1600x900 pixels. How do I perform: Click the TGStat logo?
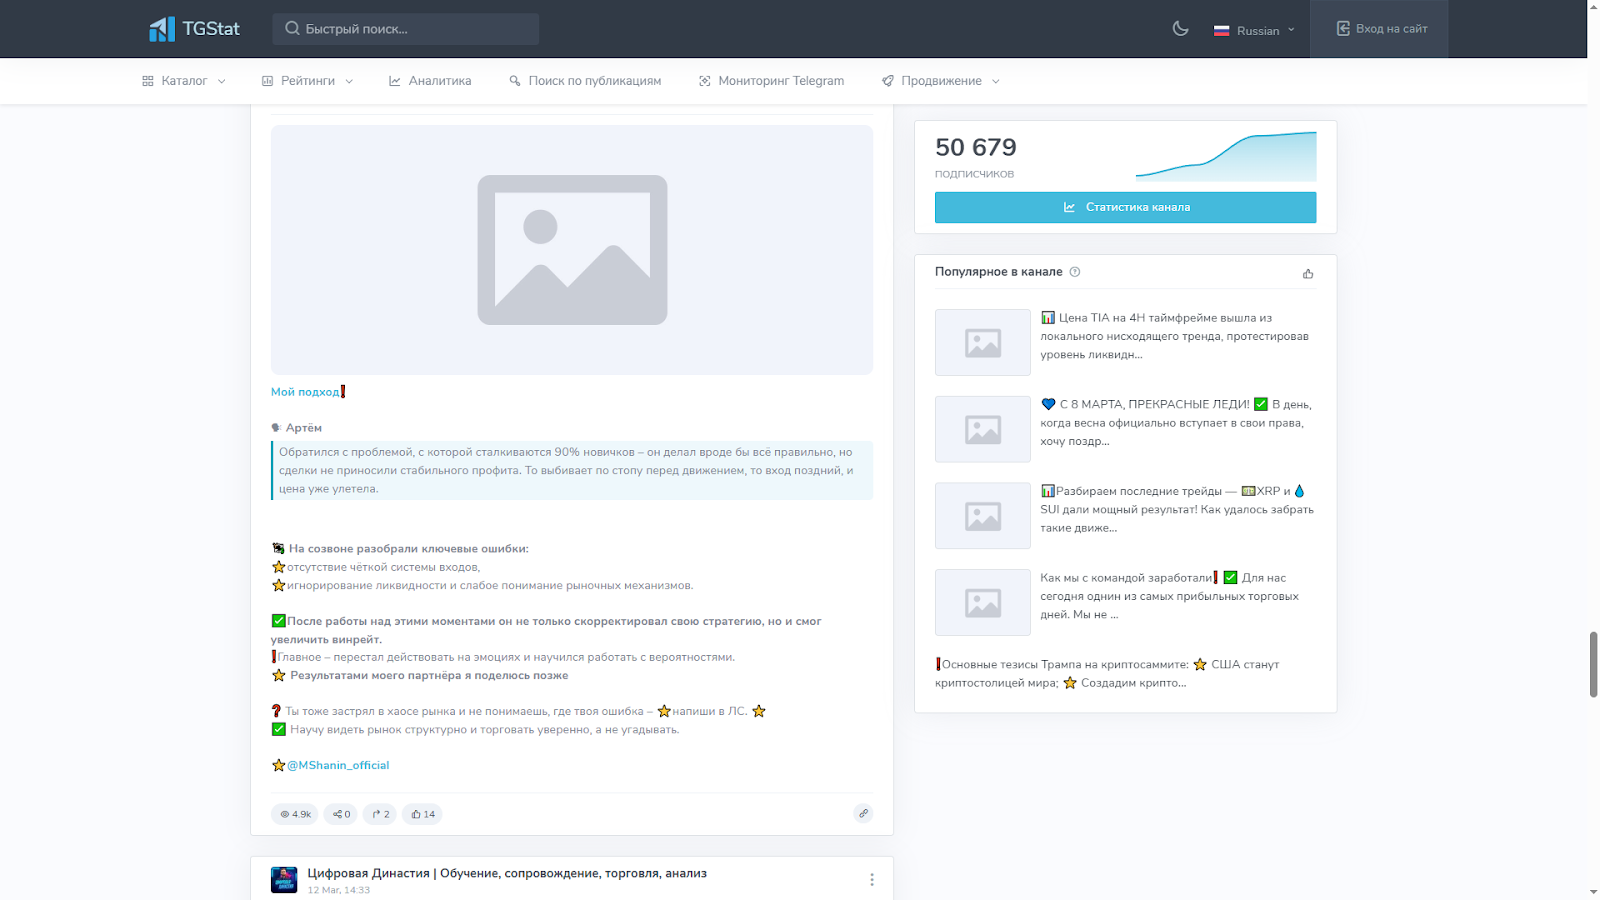[195, 29]
